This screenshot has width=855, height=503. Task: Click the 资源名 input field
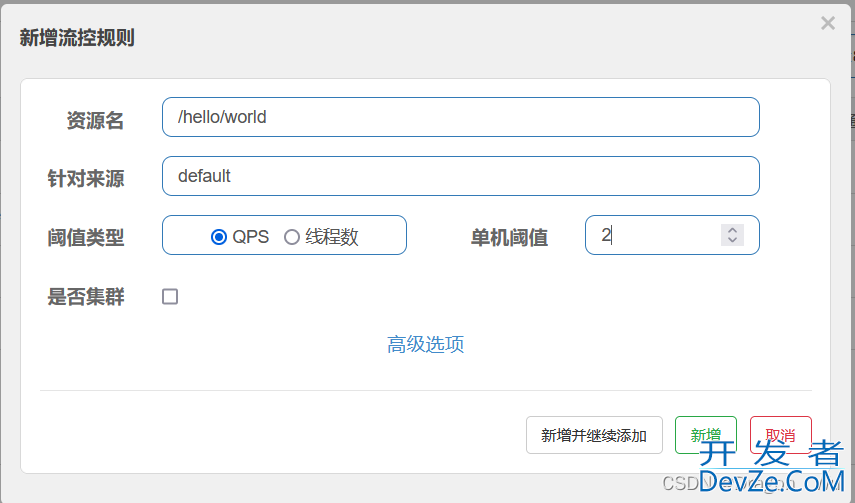click(x=461, y=117)
